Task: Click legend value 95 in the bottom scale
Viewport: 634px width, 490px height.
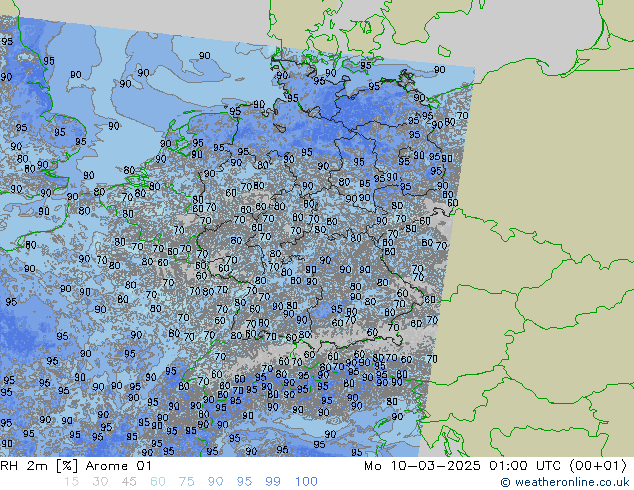Action: pyautogui.click(x=244, y=482)
